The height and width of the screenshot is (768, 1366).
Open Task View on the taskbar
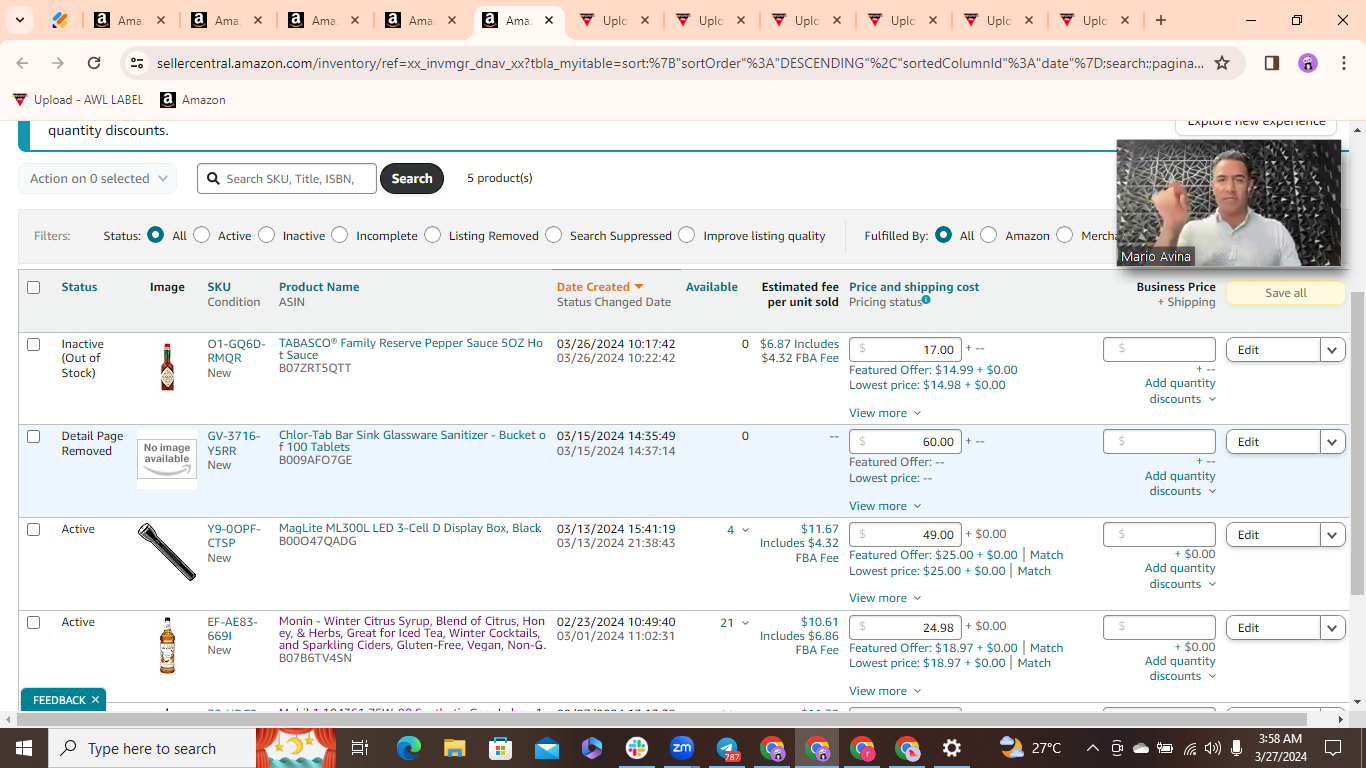point(360,748)
